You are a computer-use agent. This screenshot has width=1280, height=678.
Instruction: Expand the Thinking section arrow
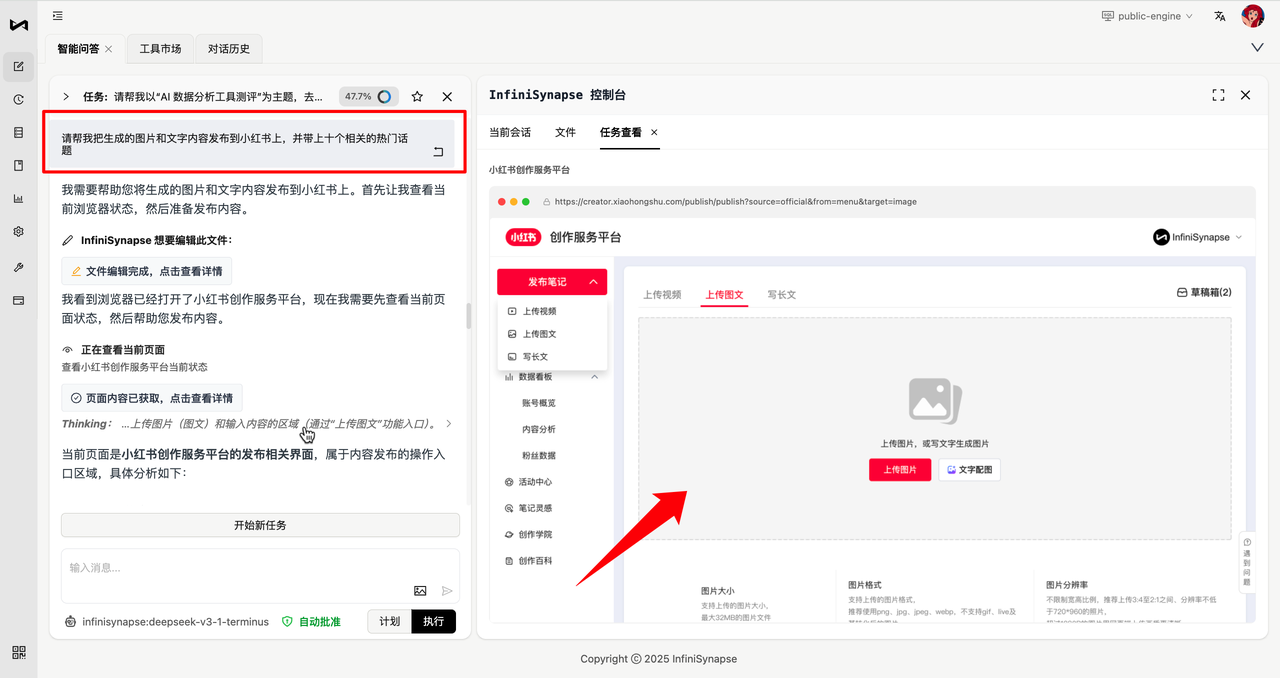click(448, 423)
